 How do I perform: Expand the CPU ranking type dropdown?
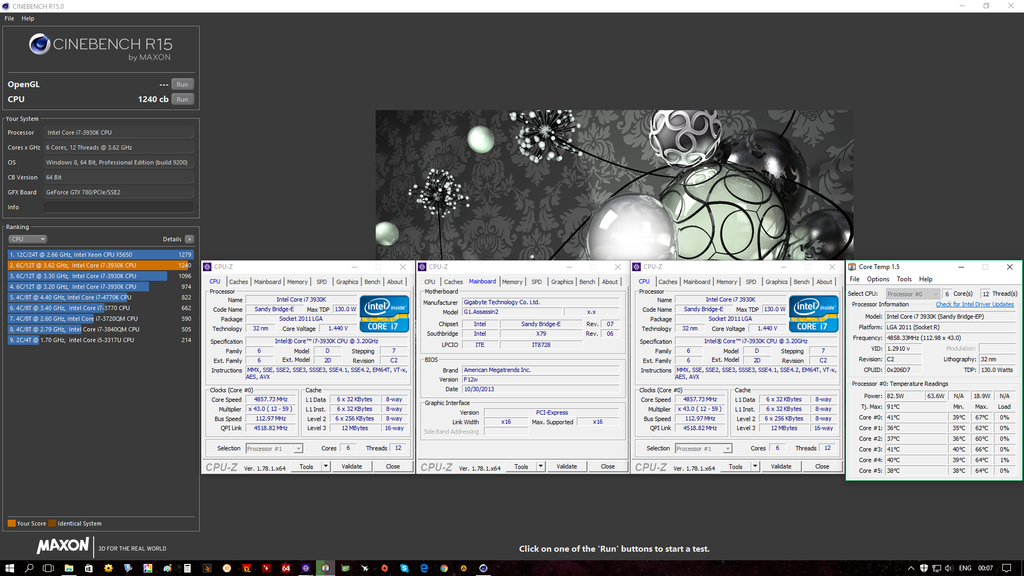click(x=28, y=239)
